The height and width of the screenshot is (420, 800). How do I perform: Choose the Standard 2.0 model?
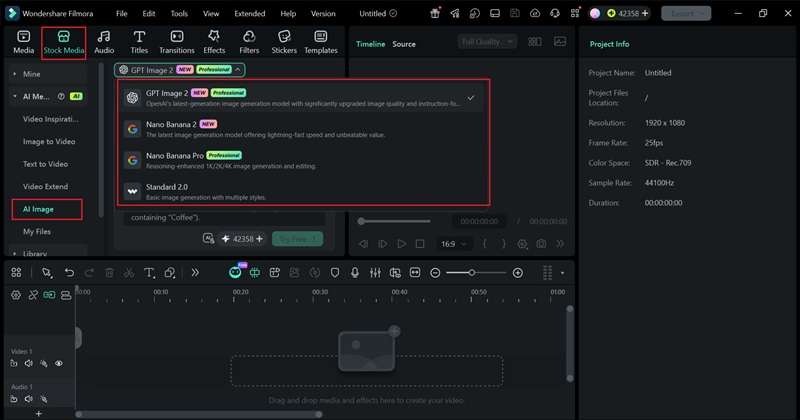pyautogui.click(x=303, y=191)
